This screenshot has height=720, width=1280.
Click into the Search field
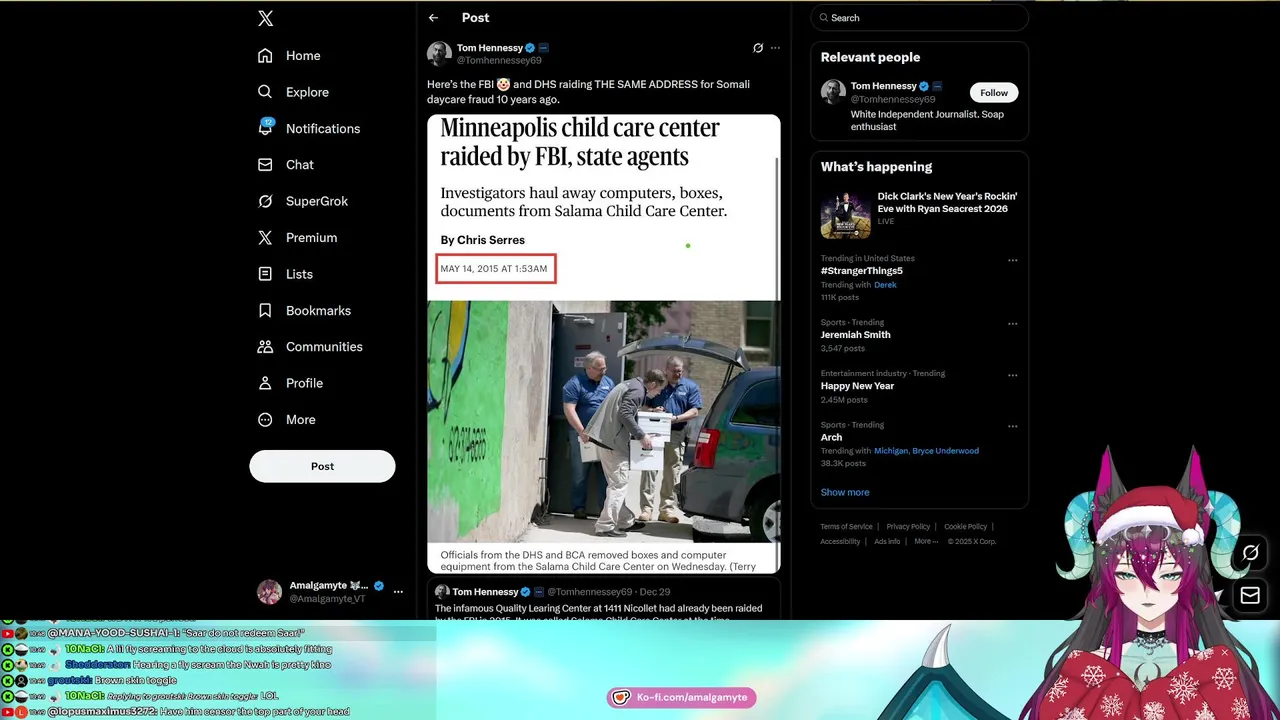point(920,18)
